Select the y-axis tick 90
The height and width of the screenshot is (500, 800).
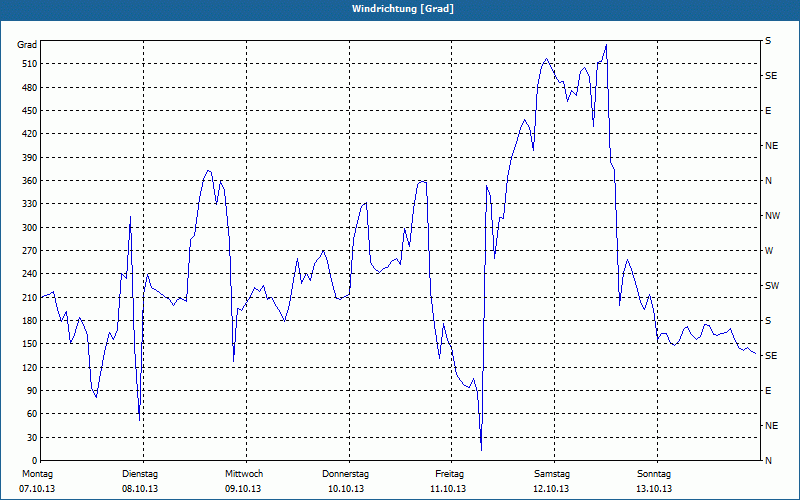coord(32,391)
